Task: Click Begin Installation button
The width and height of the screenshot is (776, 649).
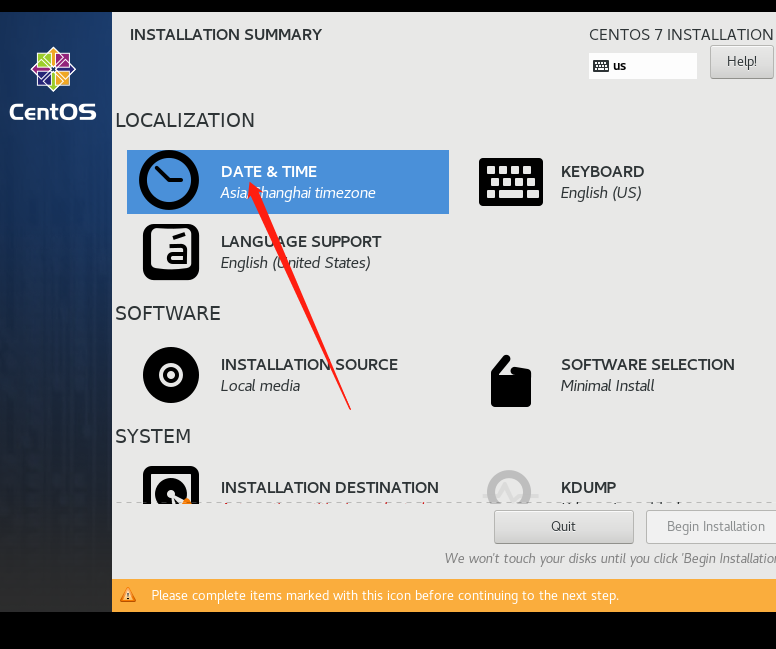Action: (x=711, y=527)
